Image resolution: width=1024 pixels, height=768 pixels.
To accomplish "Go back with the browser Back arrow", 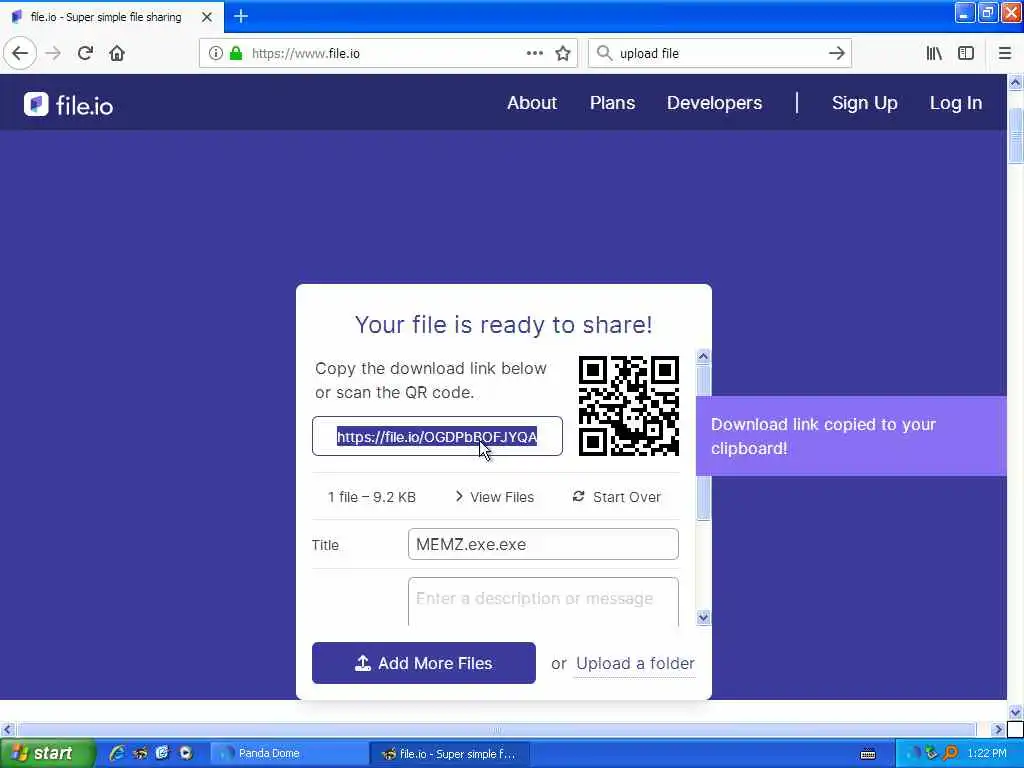I will click(20, 53).
